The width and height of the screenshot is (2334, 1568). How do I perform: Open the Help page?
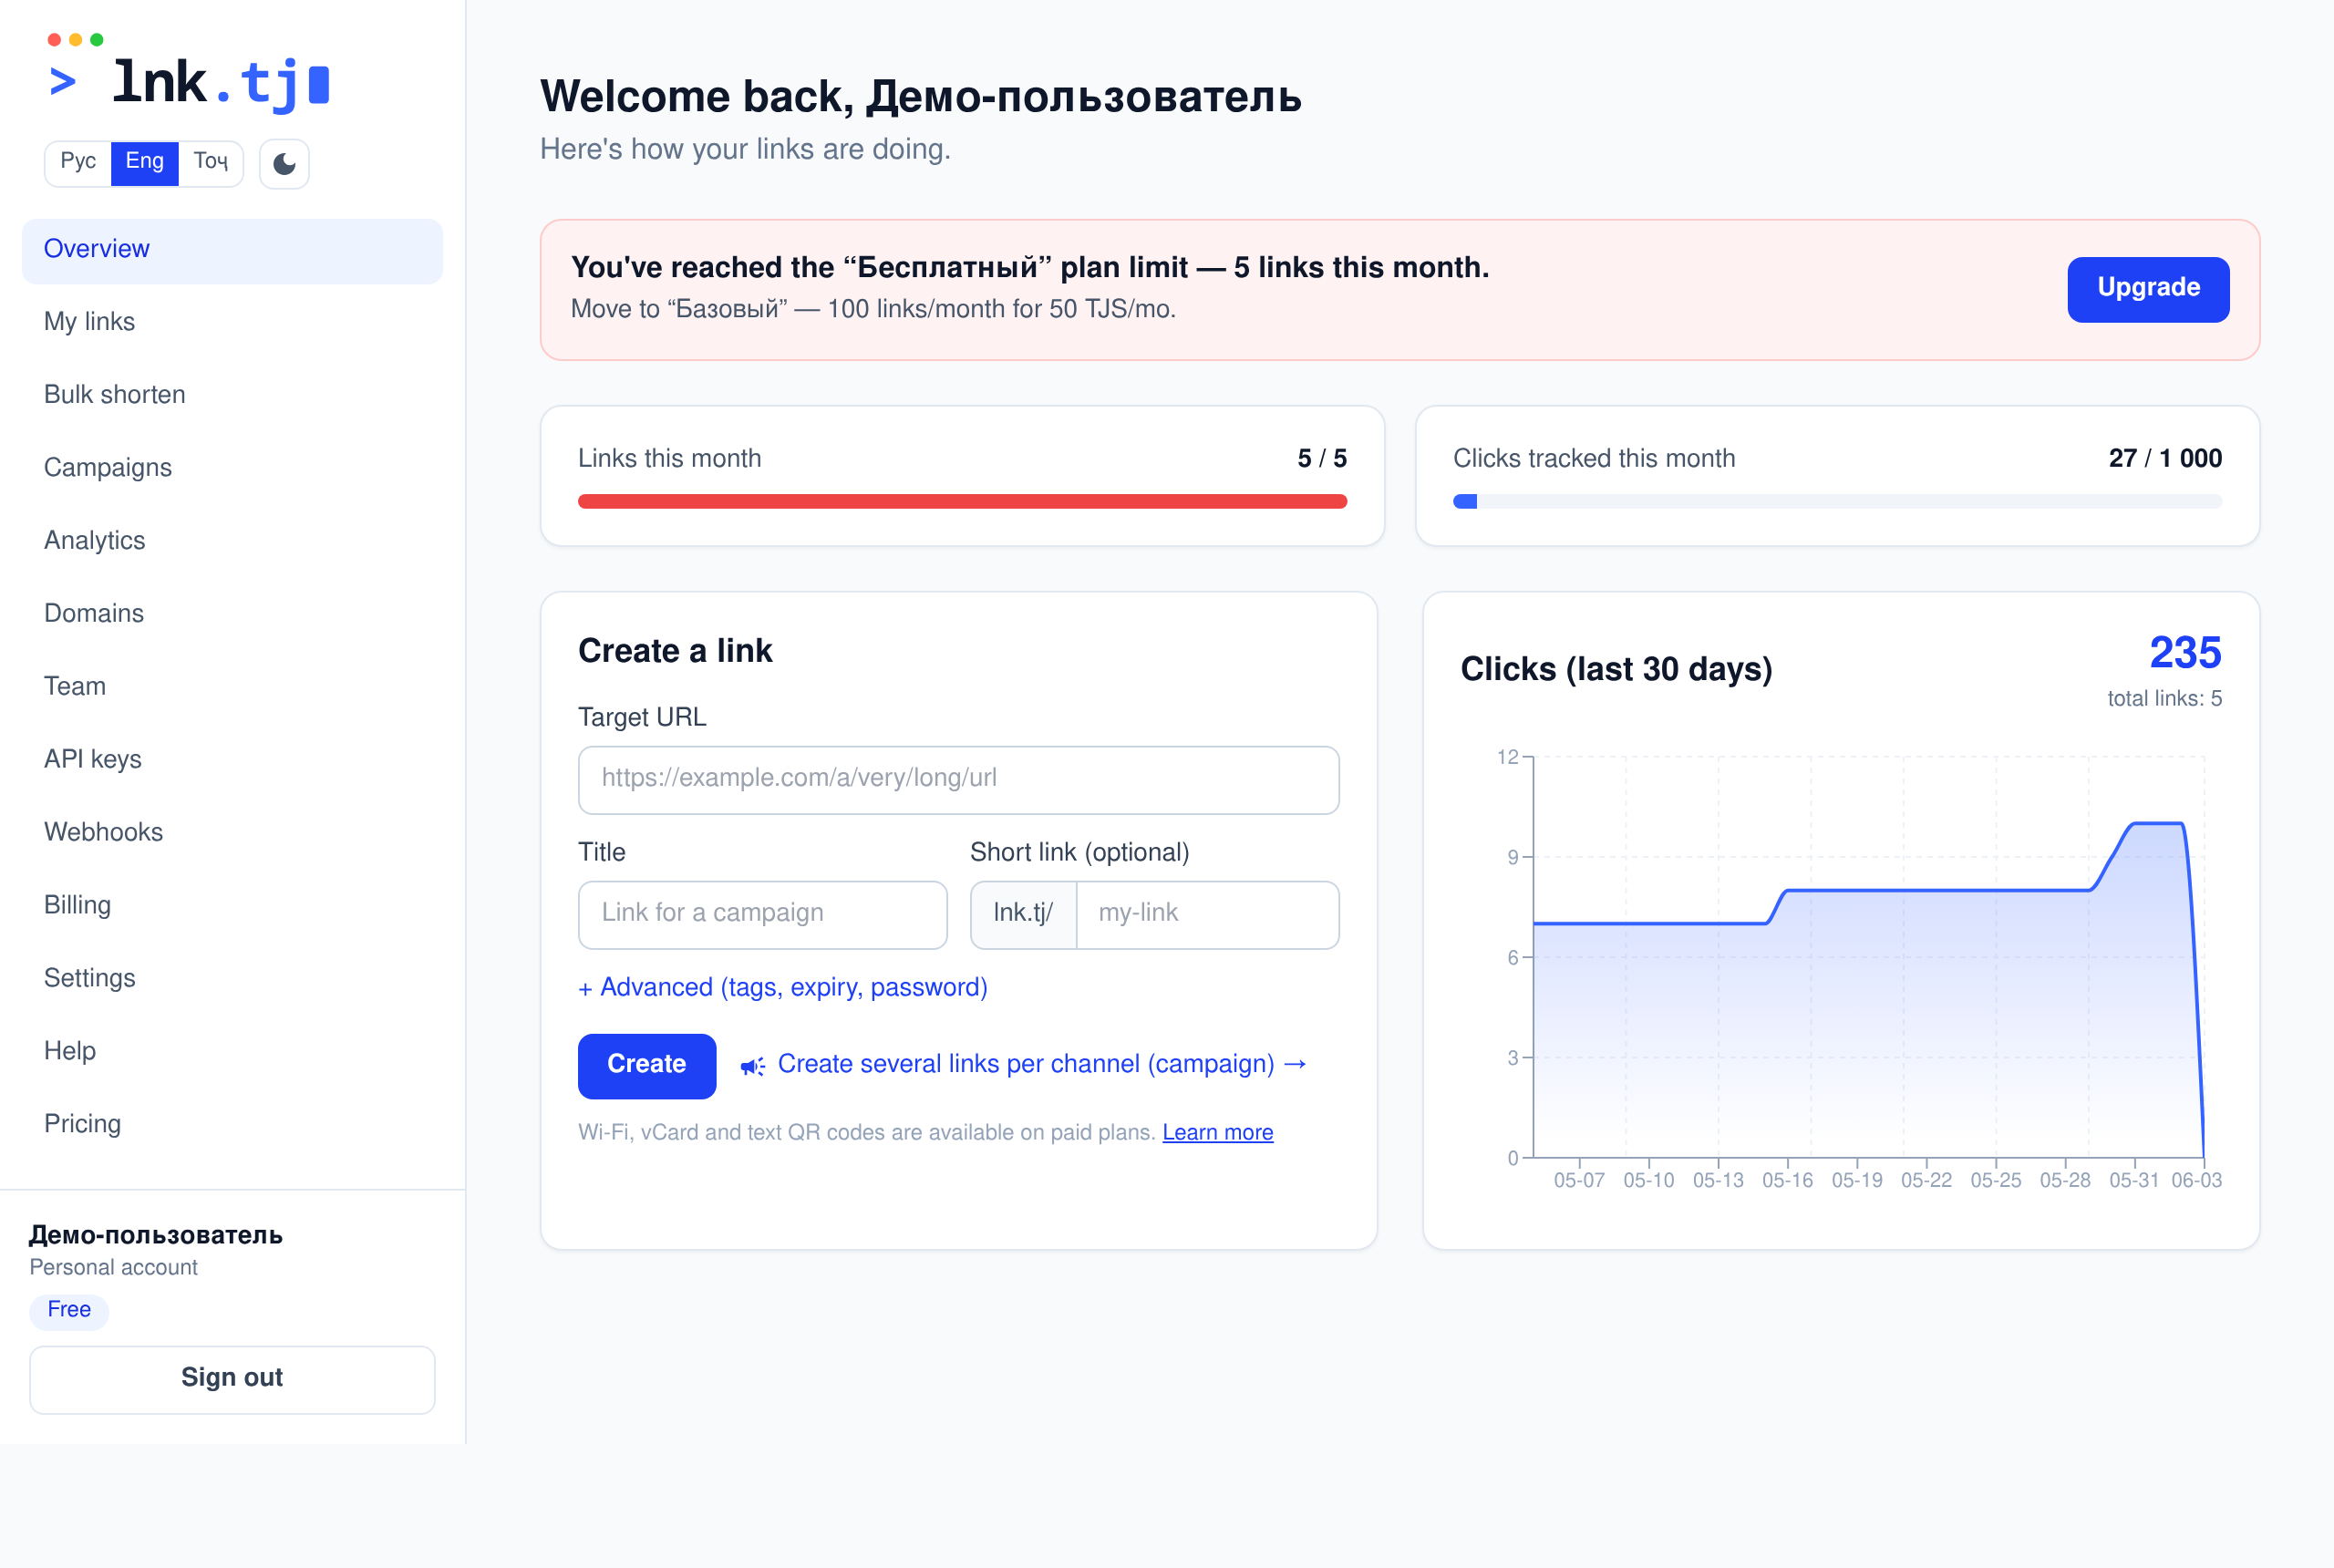(232, 1052)
